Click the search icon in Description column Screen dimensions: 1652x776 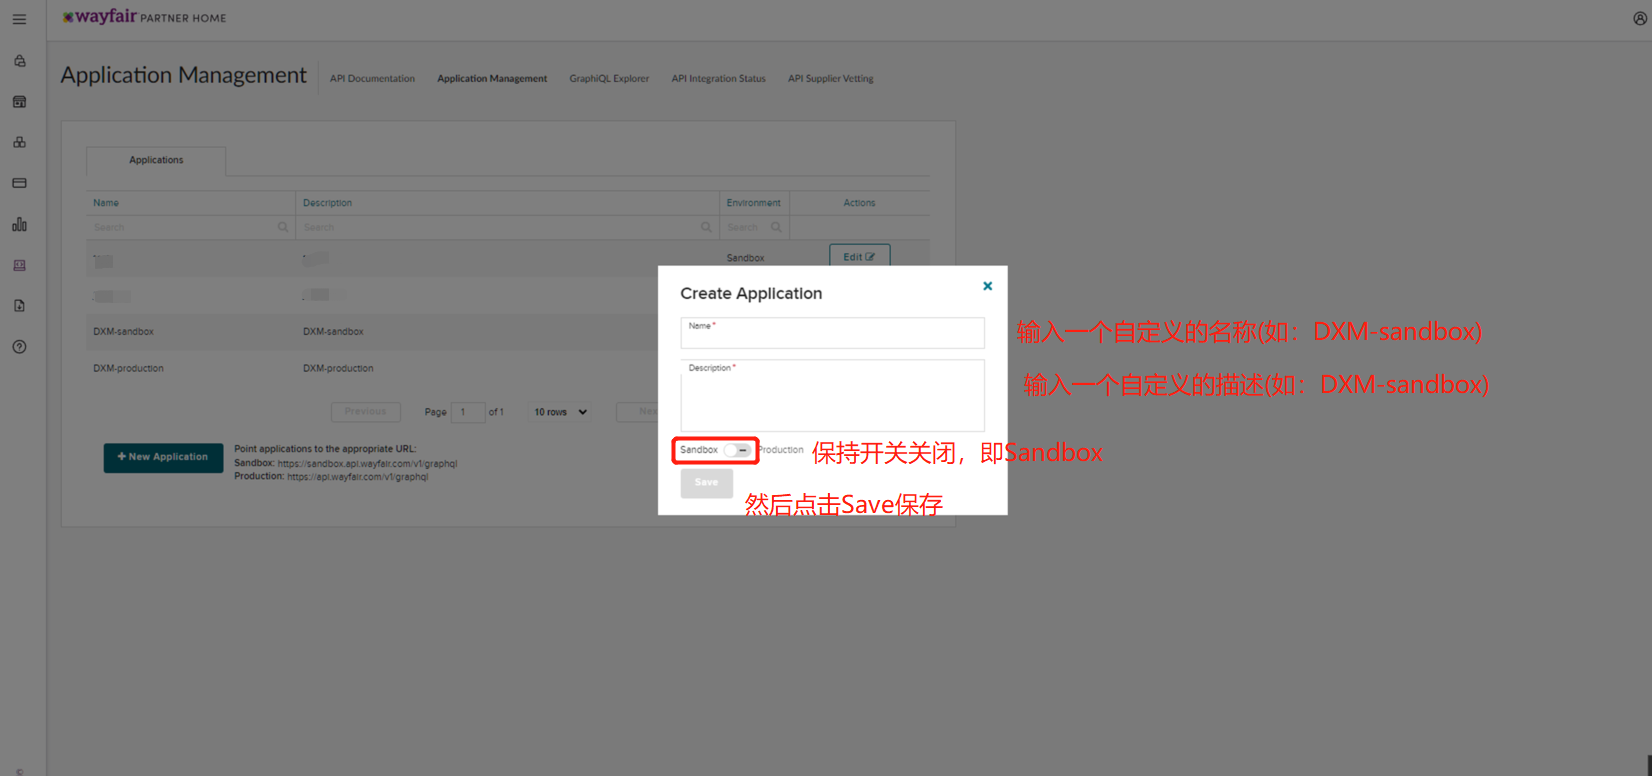(706, 227)
